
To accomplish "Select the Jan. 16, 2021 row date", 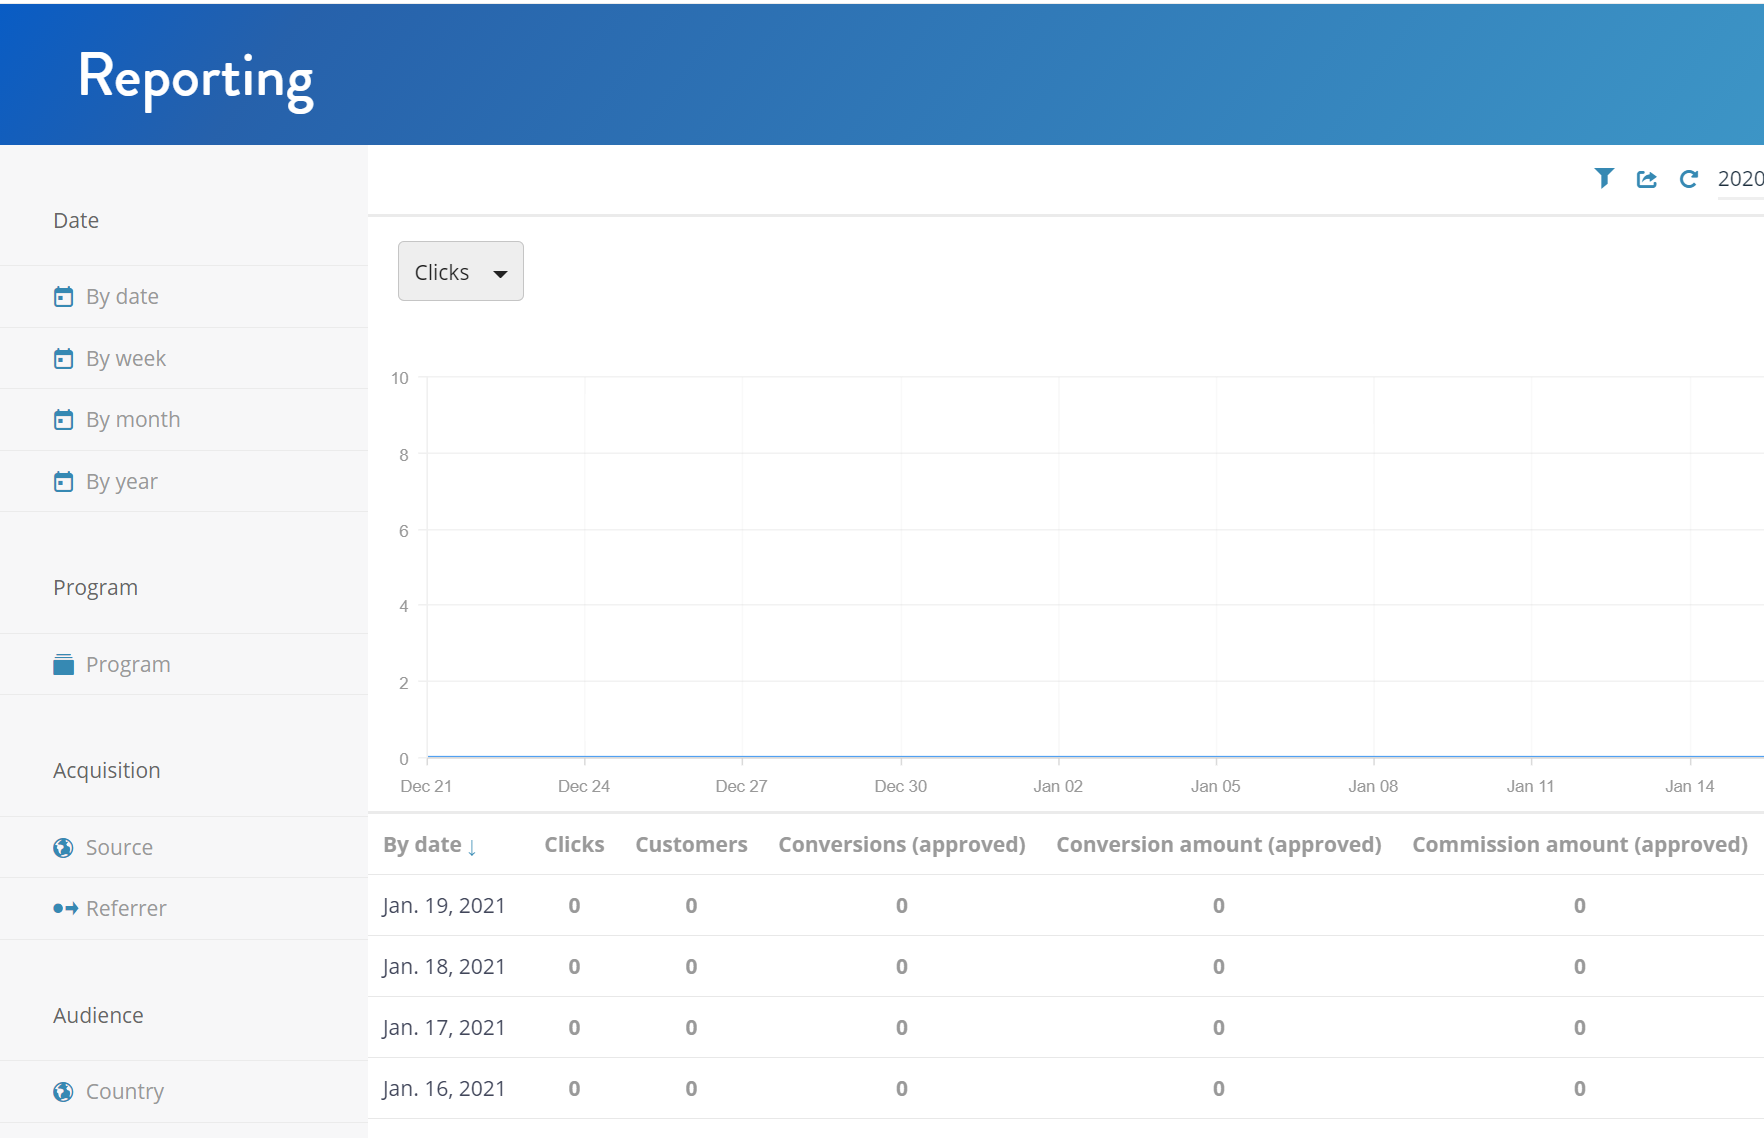I will click(444, 1089).
